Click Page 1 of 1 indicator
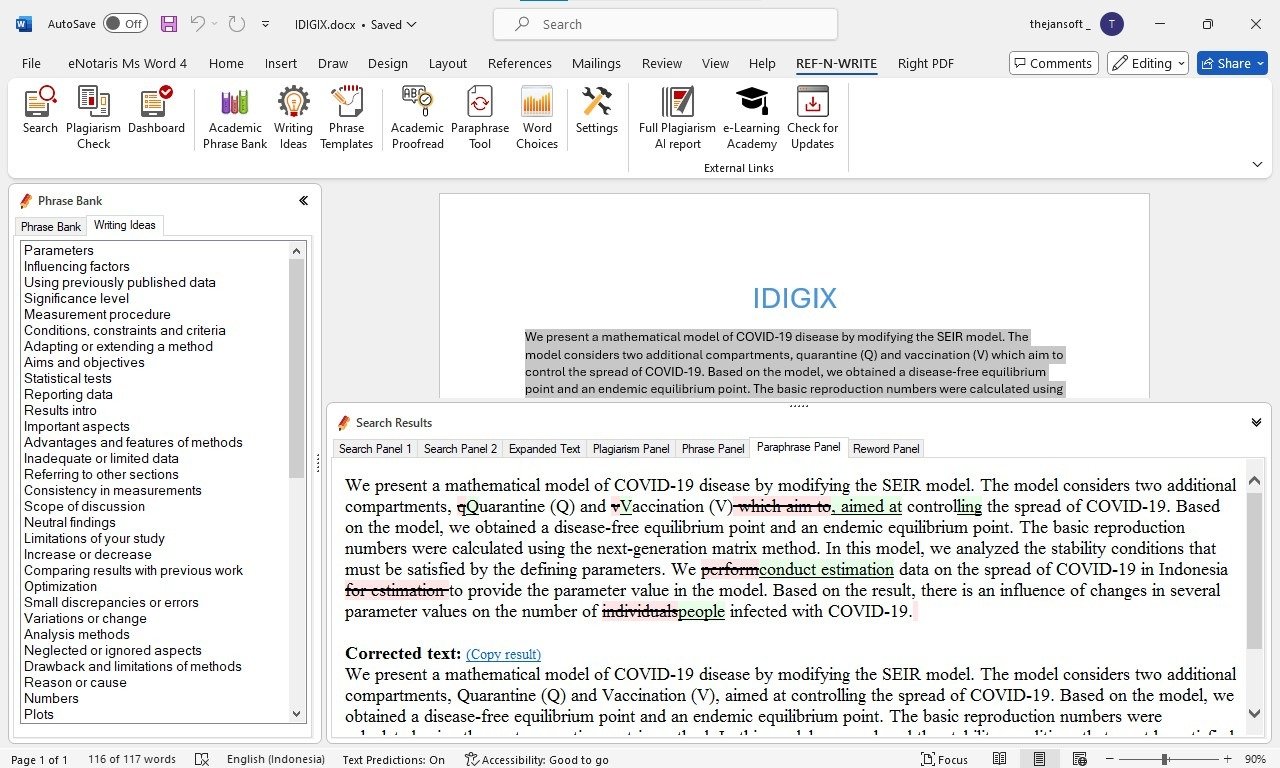This screenshot has height=768, width=1280. 40,759
